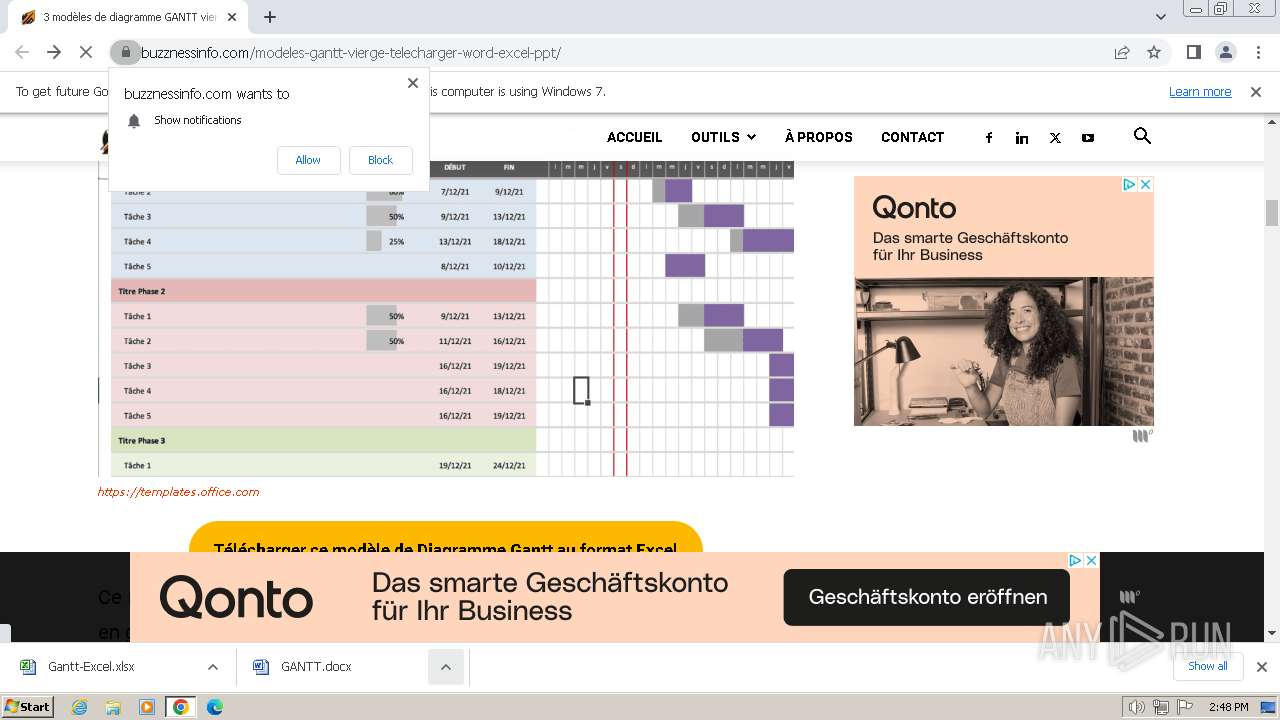Screen dimensions: 1280x720
Task: Bookmark this page with the star icon
Action: [1154, 52]
